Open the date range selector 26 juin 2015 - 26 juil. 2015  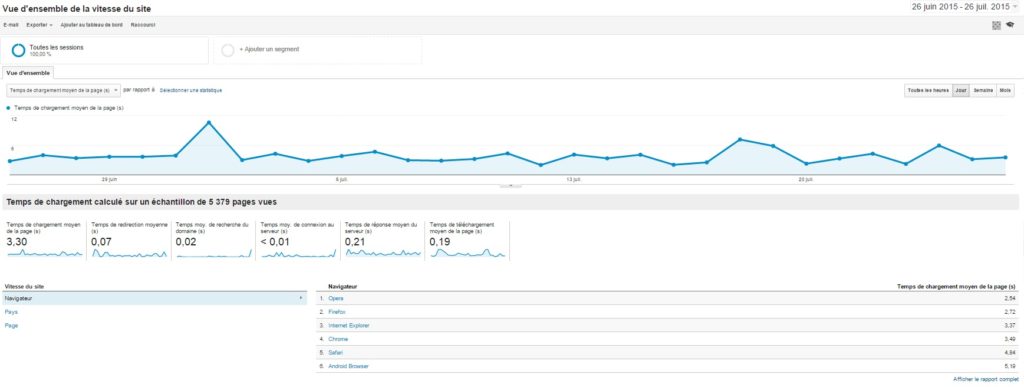966,7
